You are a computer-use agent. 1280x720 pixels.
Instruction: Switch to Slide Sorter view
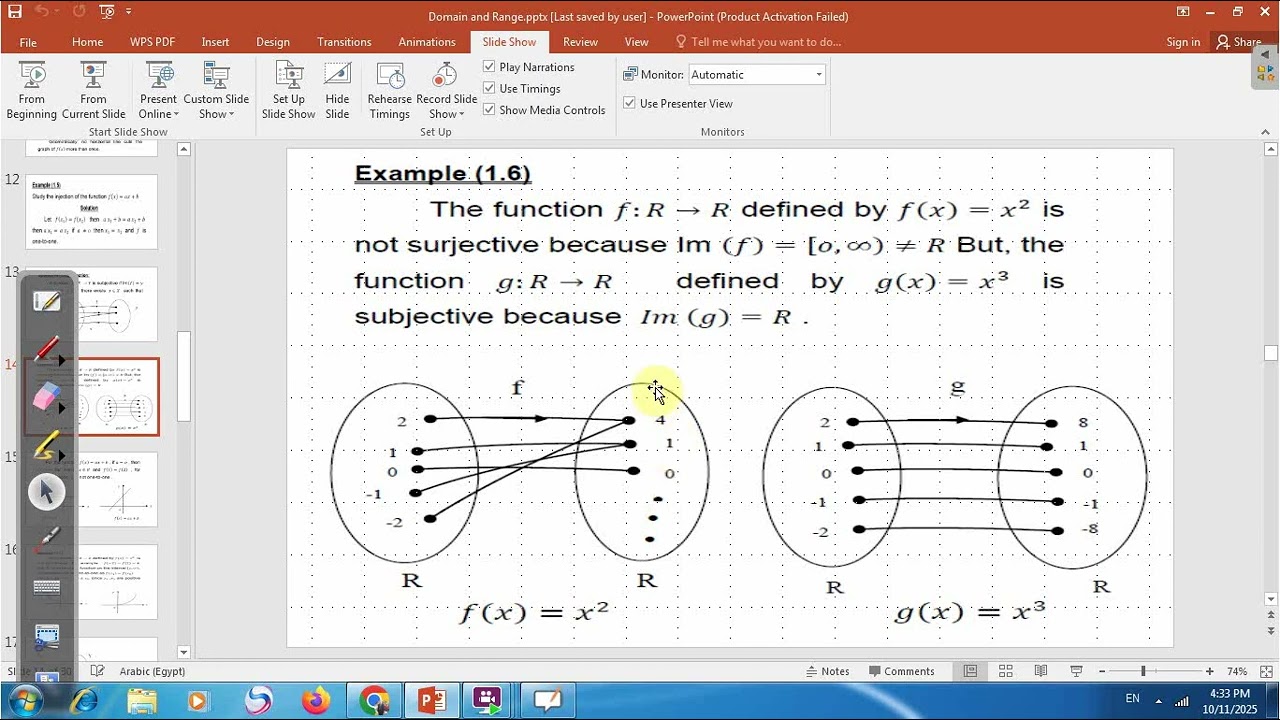click(1006, 671)
